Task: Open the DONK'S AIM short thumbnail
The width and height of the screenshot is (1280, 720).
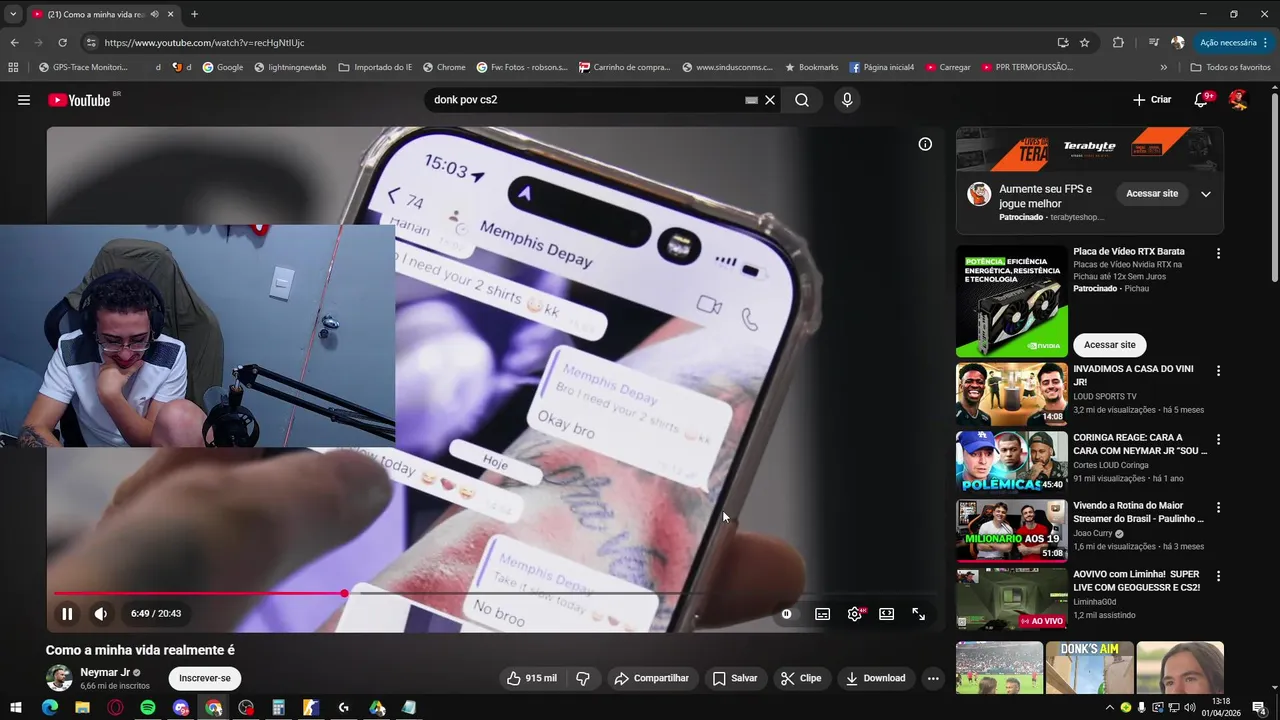Action: [x=1089, y=668]
